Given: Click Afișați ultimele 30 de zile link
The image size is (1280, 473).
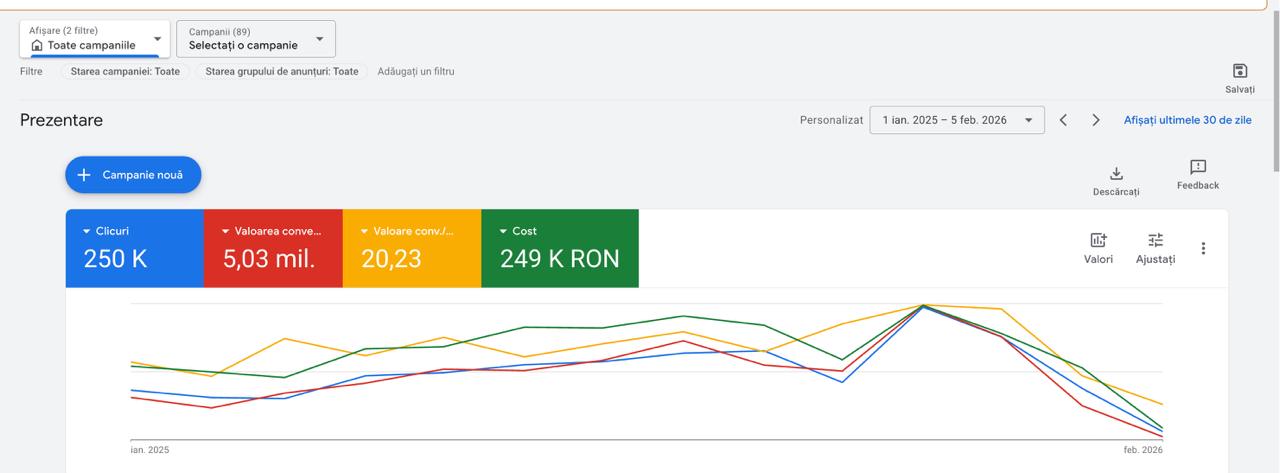Looking at the screenshot, I should click(1188, 120).
